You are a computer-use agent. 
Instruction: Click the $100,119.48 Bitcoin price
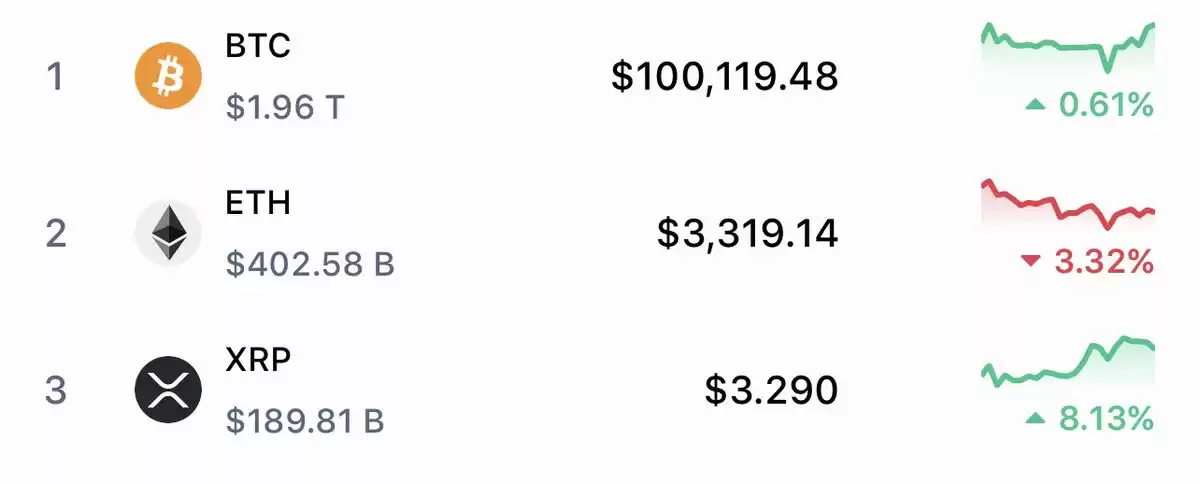click(x=725, y=76)
